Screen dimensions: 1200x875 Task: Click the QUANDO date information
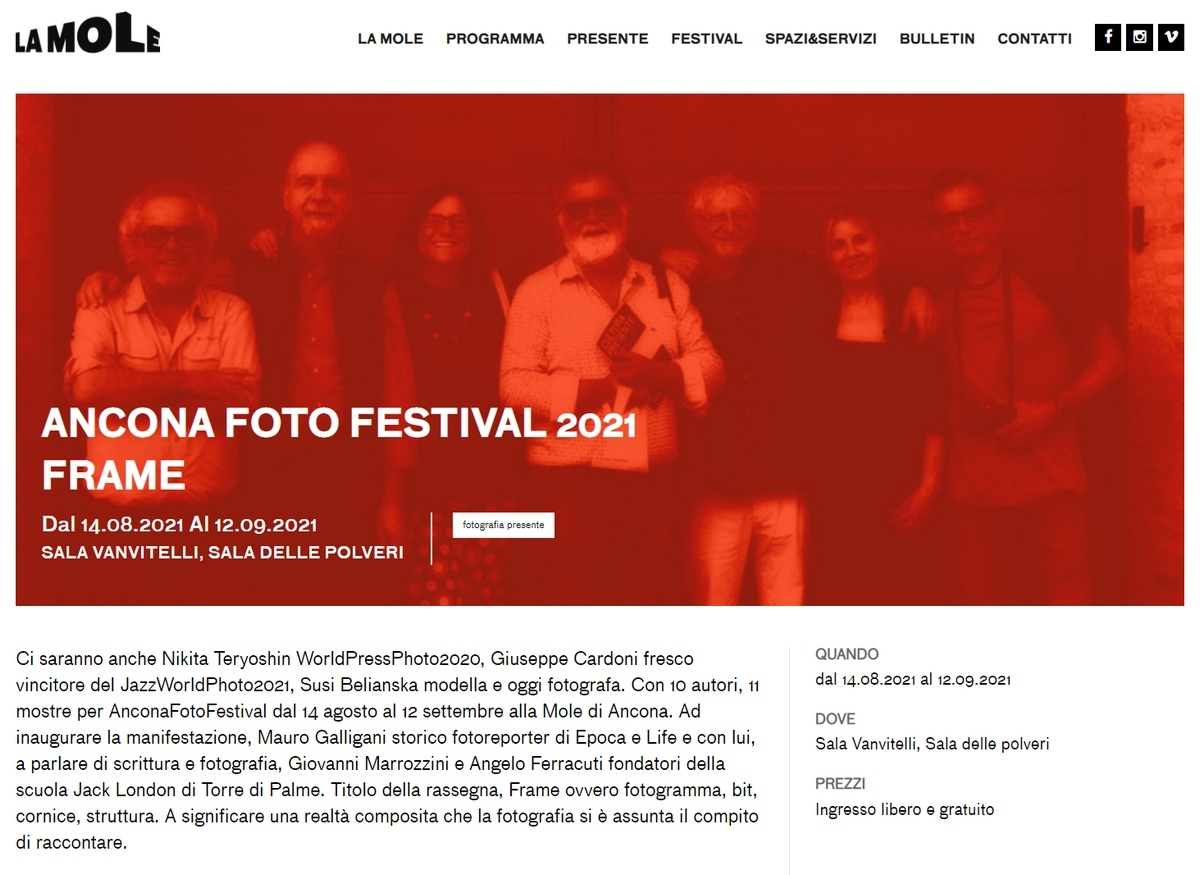913,680
